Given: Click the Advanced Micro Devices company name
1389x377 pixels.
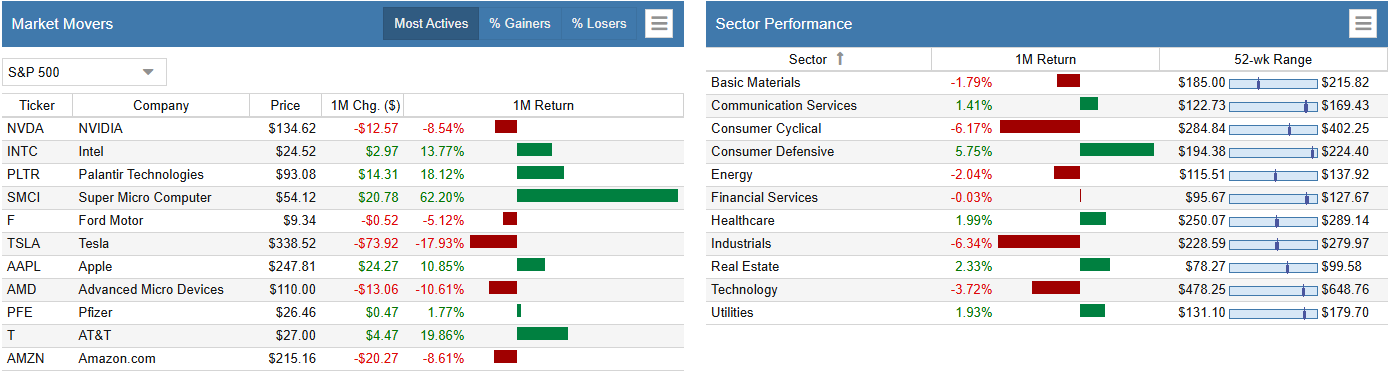Looking at the screenshot, I should point(151,289).
